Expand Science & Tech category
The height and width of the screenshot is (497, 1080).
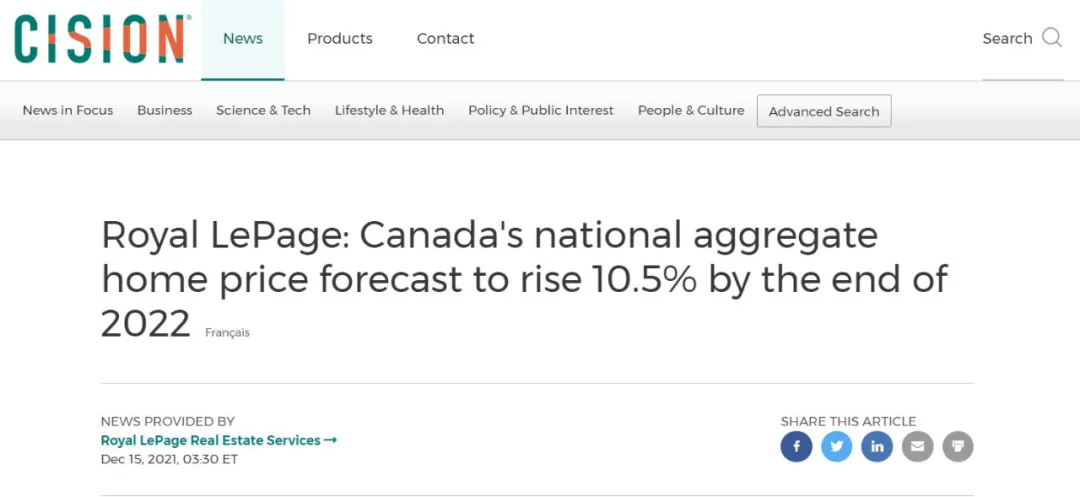263,110
